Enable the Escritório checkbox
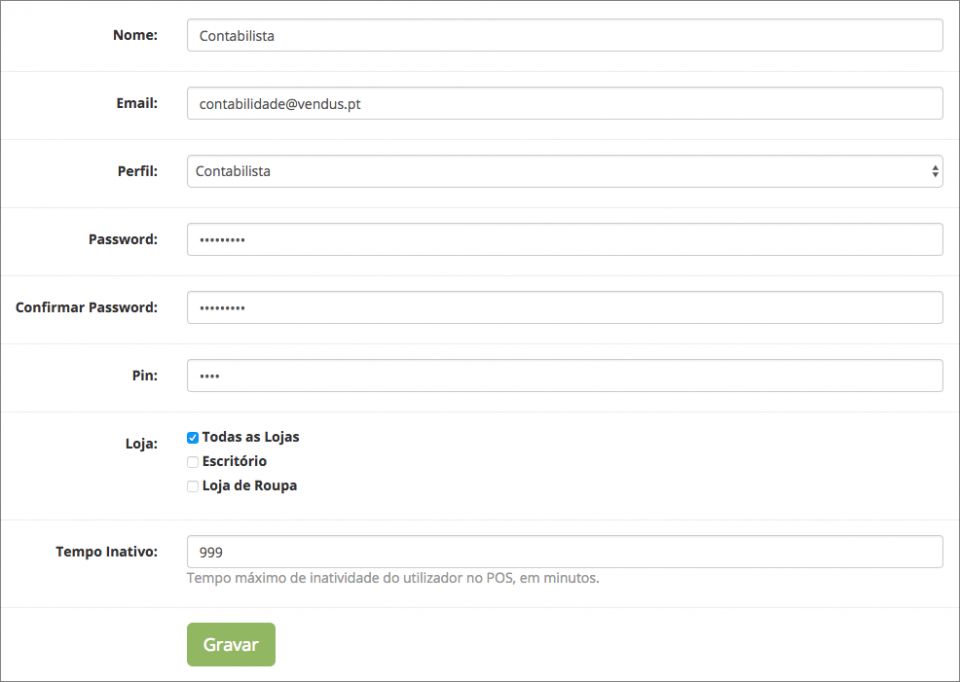The height and width of the screenshot is (682, 960). pyautogui.click(x=193, y=462)
